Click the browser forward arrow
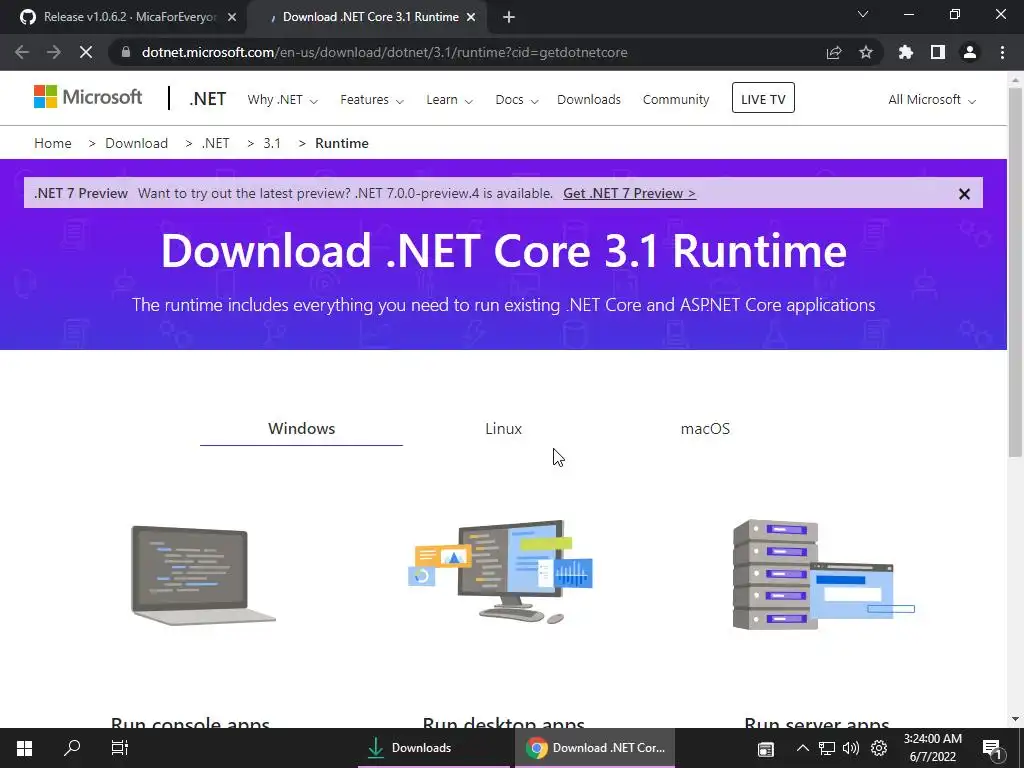1024x768 pixels. (x=54, y=52)
